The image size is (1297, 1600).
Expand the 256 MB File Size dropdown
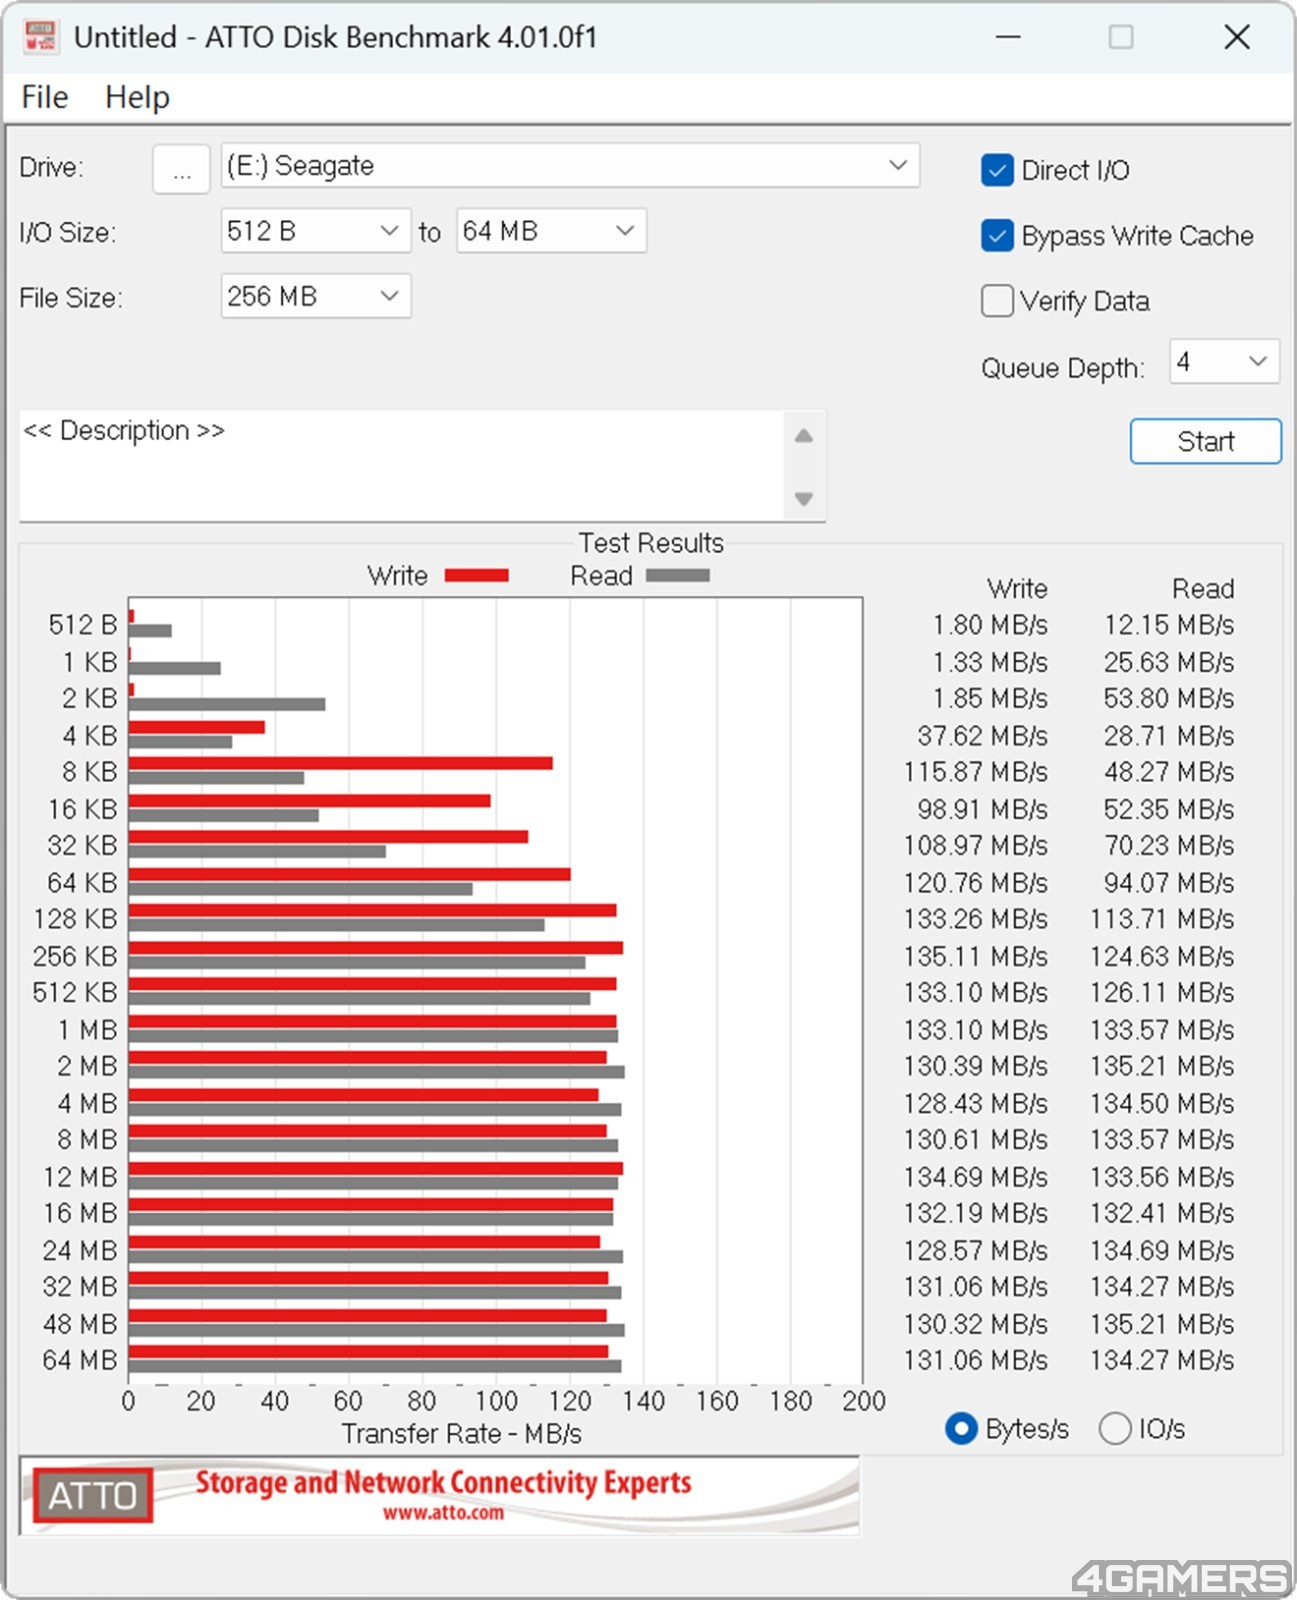pos(315,296)
